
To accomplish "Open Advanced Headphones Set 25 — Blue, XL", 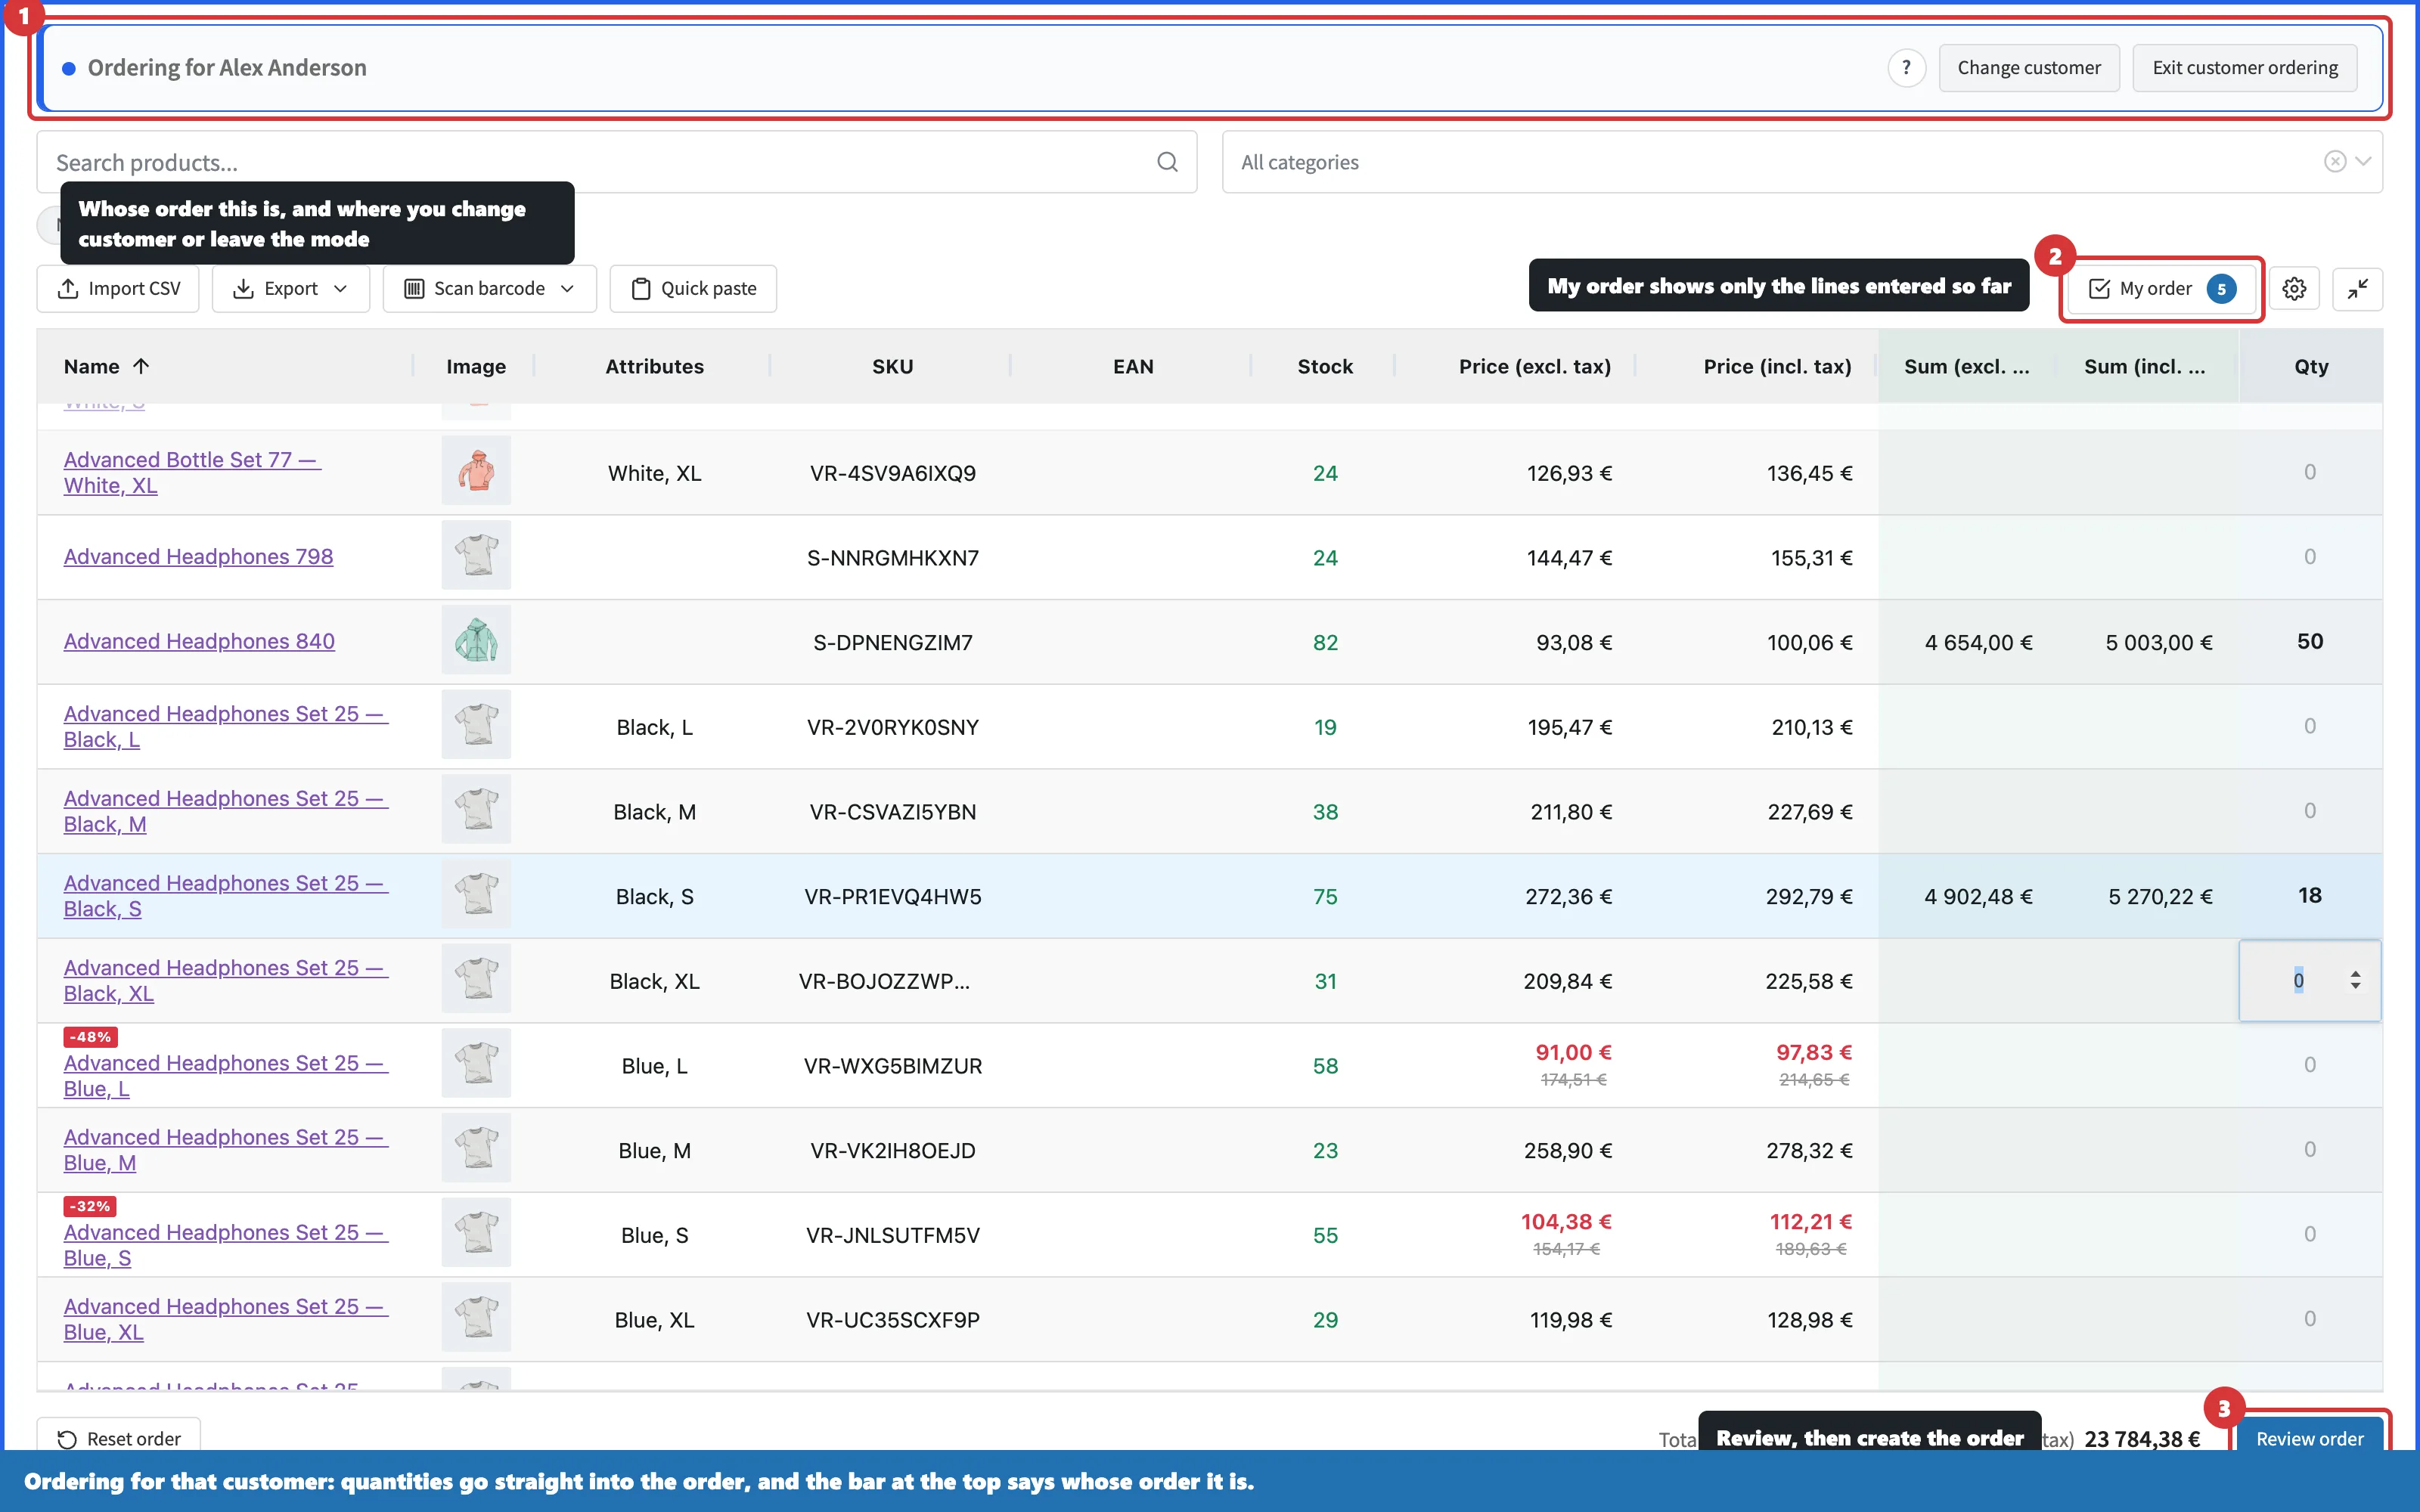I will pyautogui.click(x=226, y=1319).
